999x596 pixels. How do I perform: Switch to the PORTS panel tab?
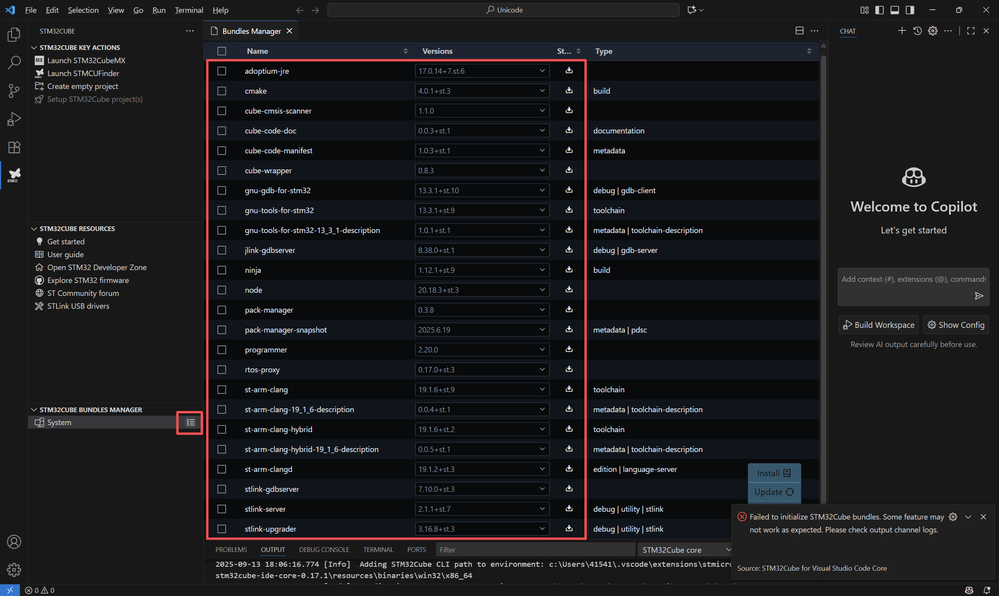tap(417, 549)
